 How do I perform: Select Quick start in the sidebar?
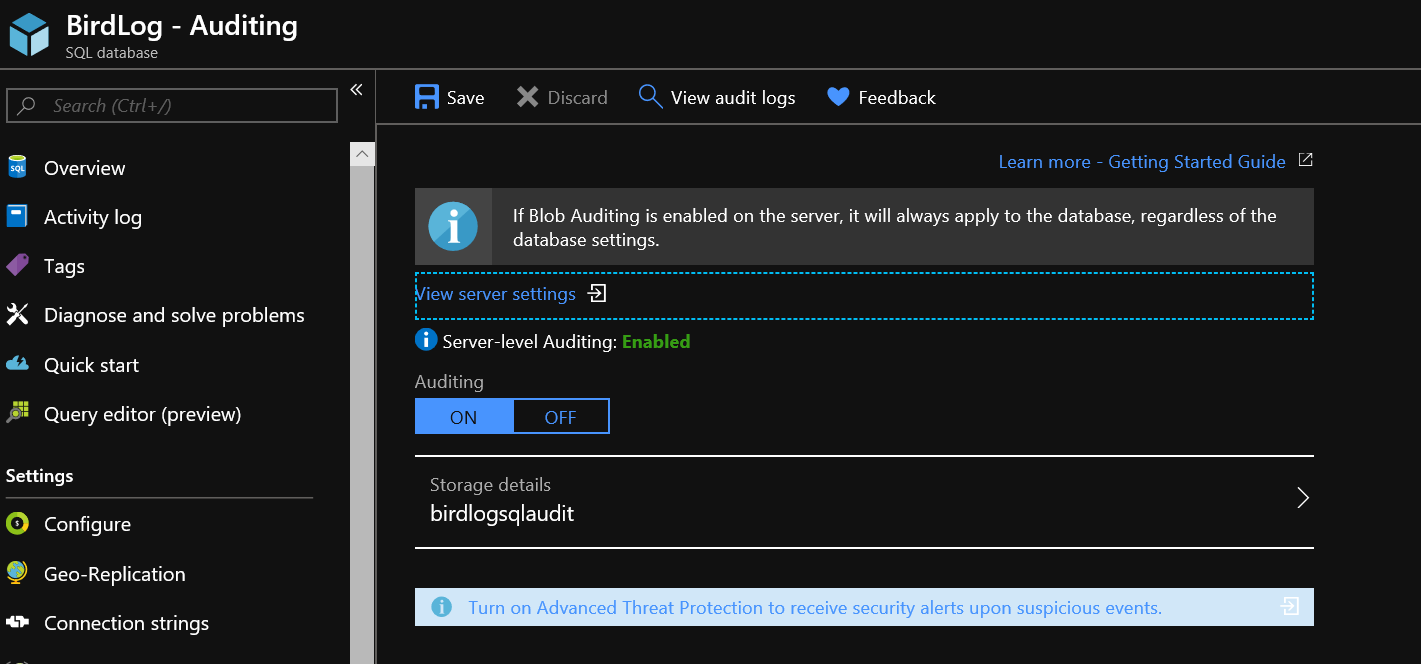pyautogui.click(x=91, y=365)
